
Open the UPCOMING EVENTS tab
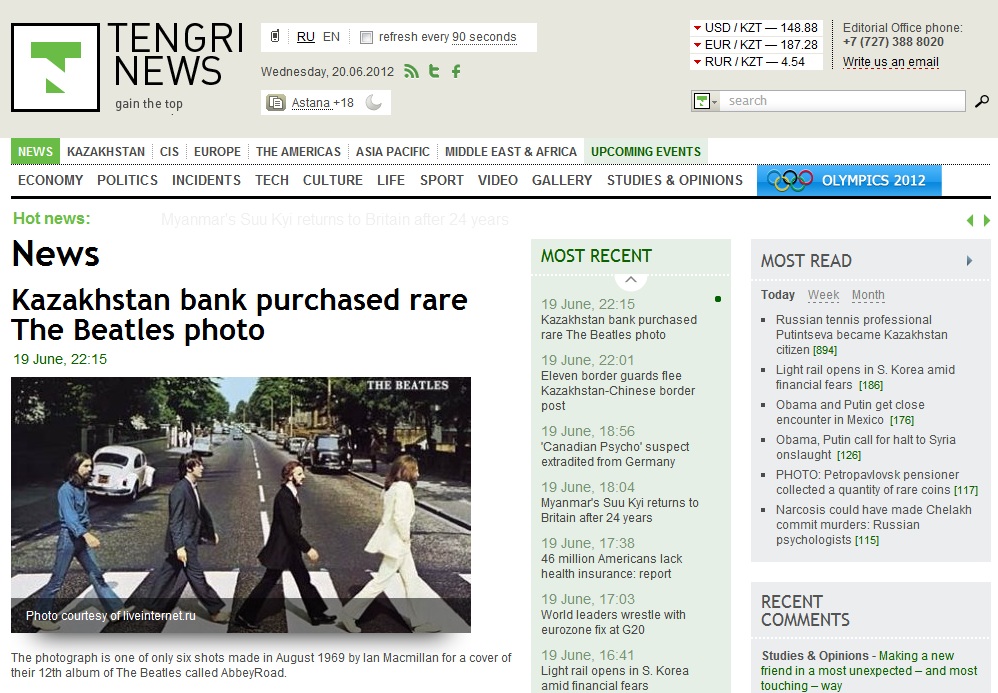coord(645,151)
